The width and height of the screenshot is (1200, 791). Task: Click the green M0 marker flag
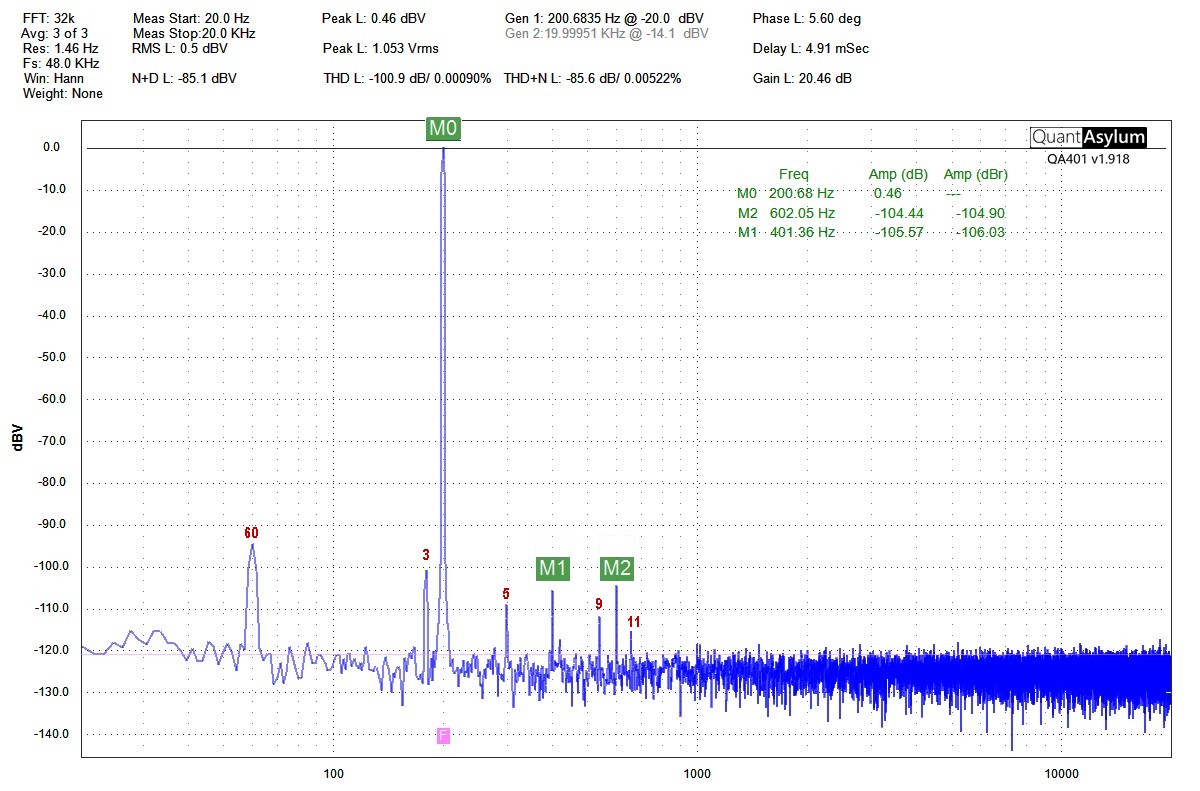[x=443, y=129]
